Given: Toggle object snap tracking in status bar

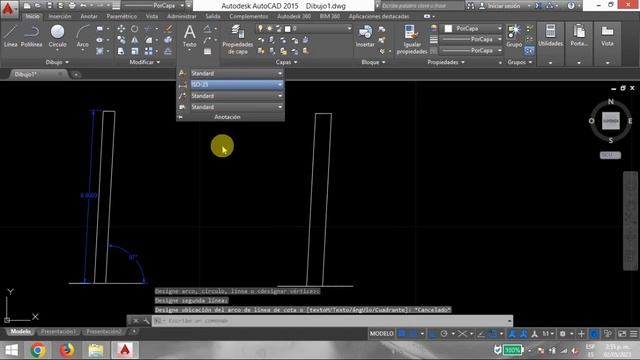Looking at the screenshot, I should (481, 334).
